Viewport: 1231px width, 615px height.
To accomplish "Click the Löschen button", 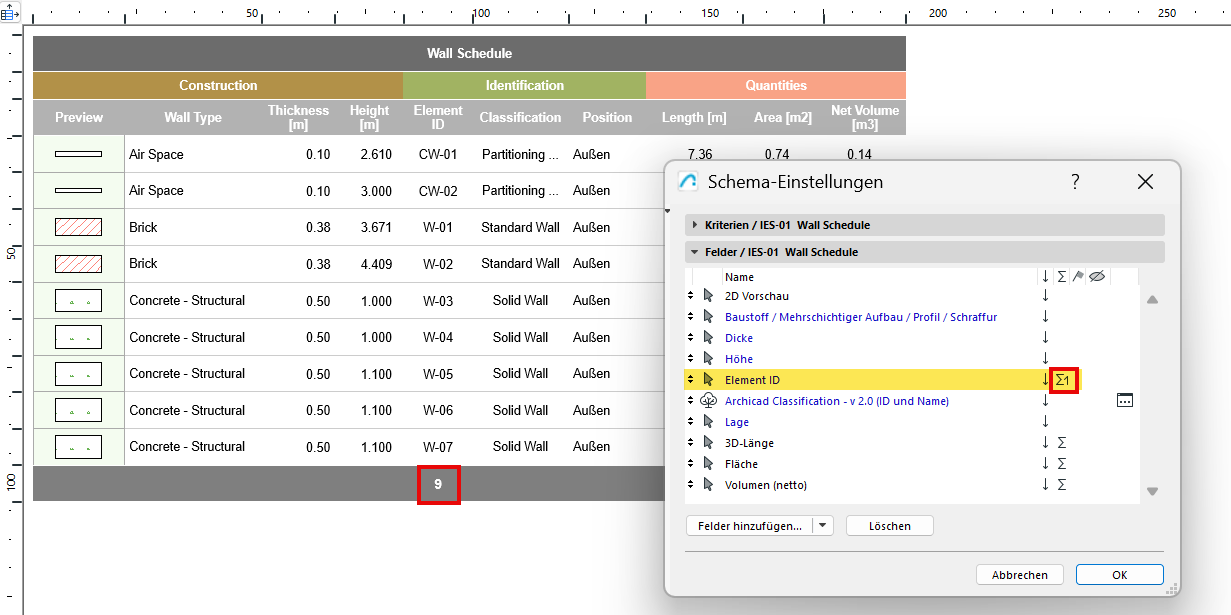I will pyautogui.click(x=890, y=525).
